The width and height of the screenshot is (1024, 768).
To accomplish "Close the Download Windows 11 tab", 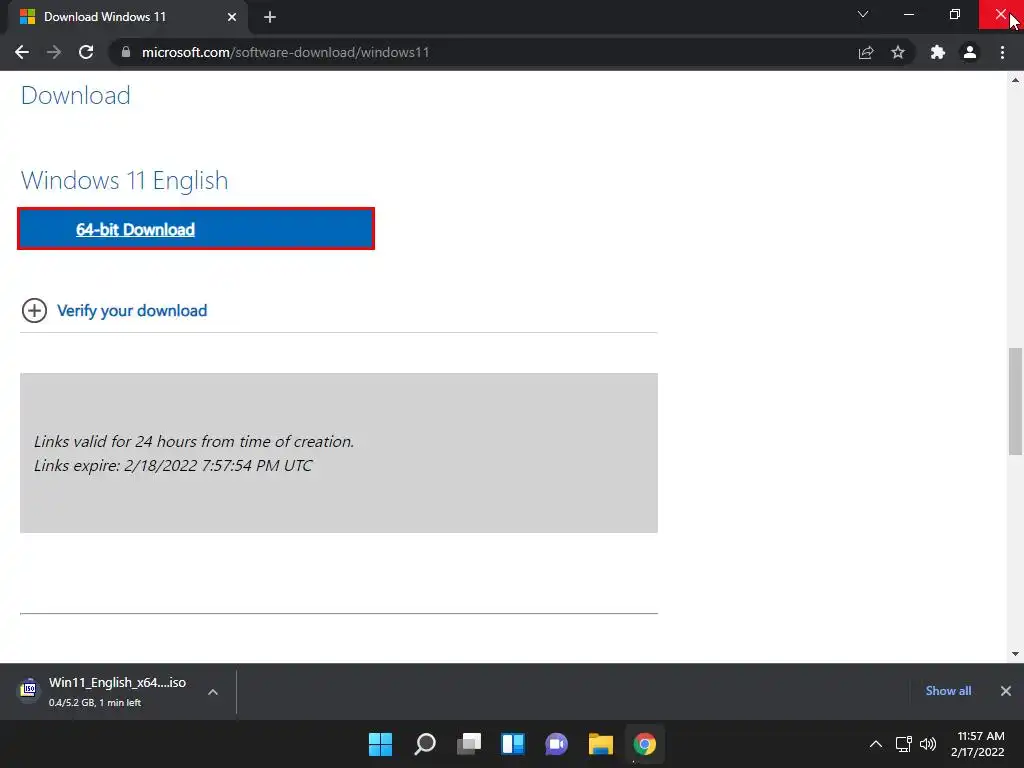I will click(232, 17).
